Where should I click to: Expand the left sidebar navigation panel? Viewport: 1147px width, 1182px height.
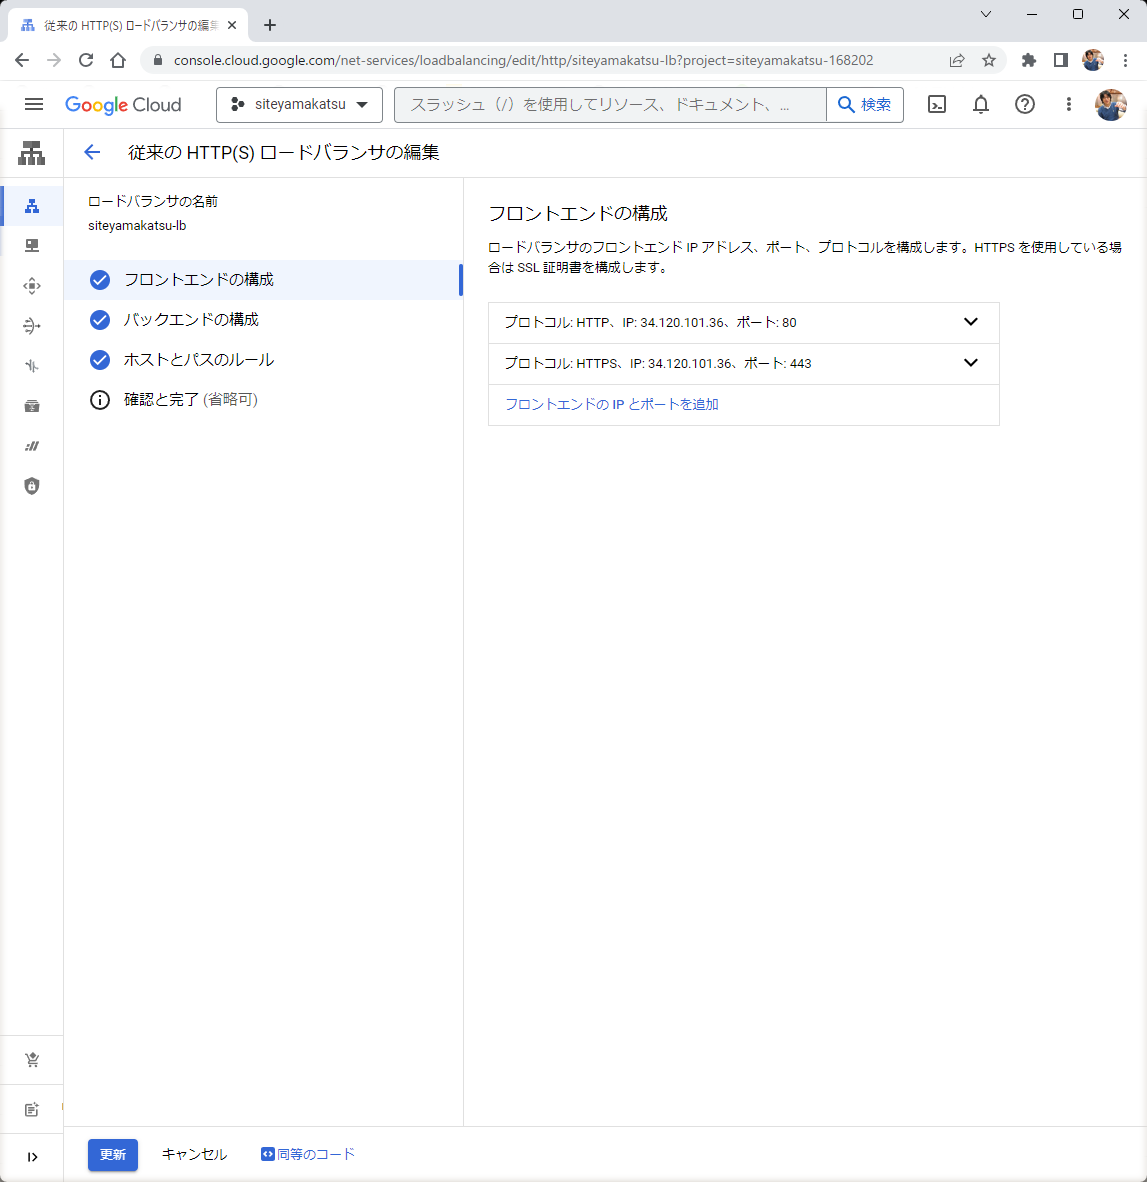point(32,1157)
